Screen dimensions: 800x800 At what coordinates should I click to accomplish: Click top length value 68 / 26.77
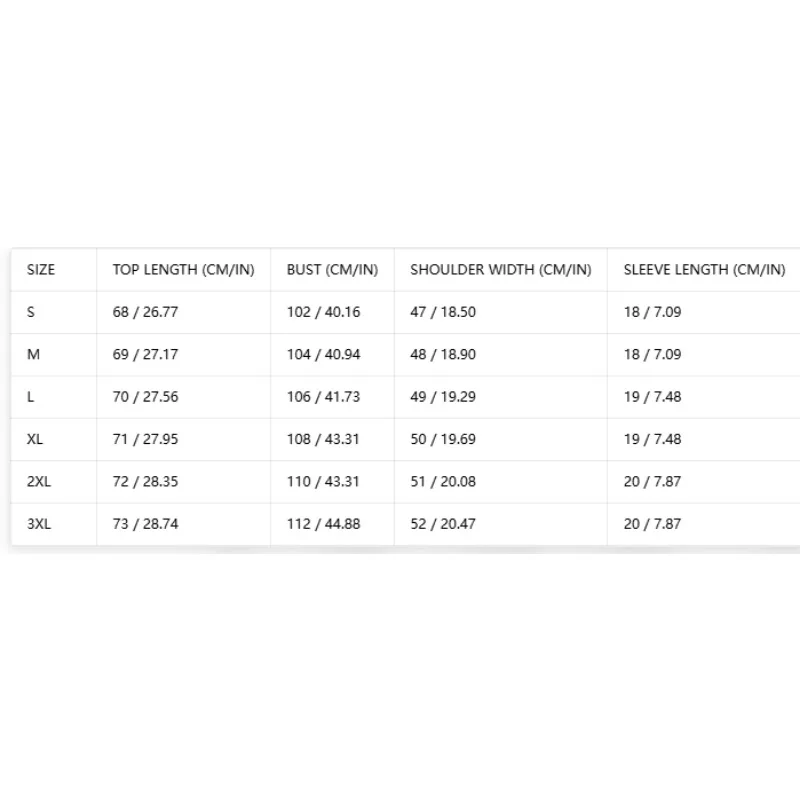[x=145, y=312]
